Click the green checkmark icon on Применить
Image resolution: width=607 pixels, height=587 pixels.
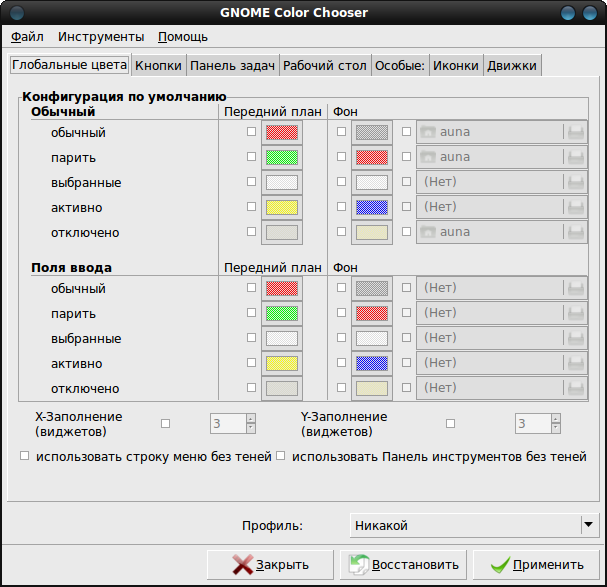pos(500,565)
